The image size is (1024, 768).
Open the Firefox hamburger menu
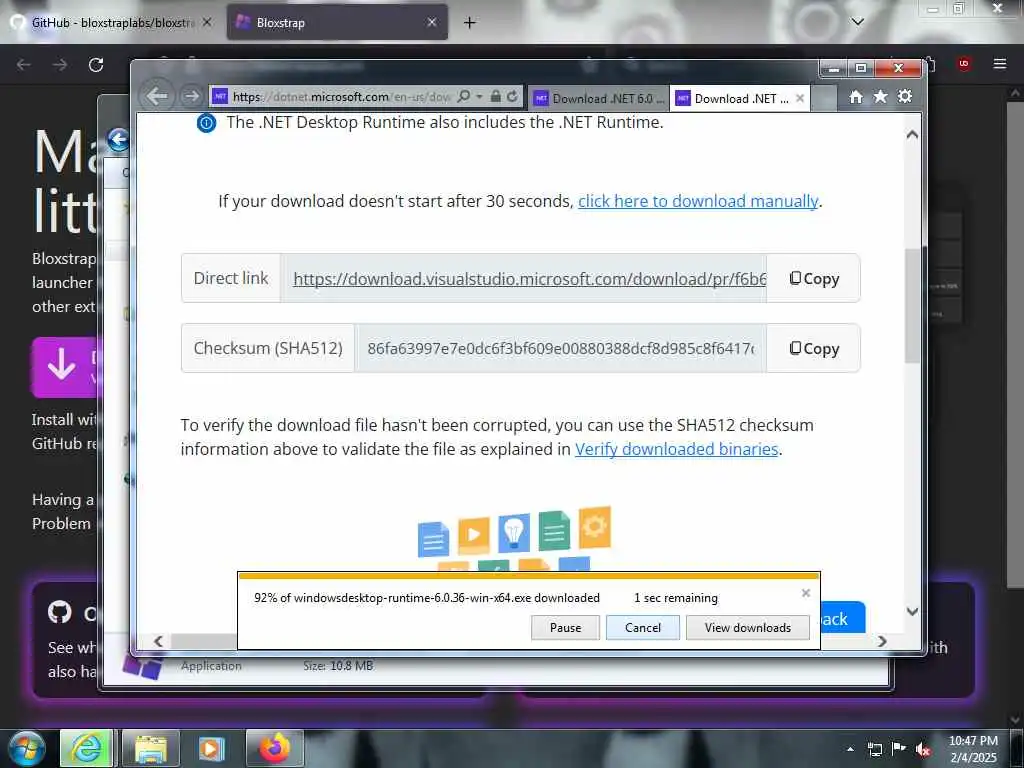pos(1000,64)
